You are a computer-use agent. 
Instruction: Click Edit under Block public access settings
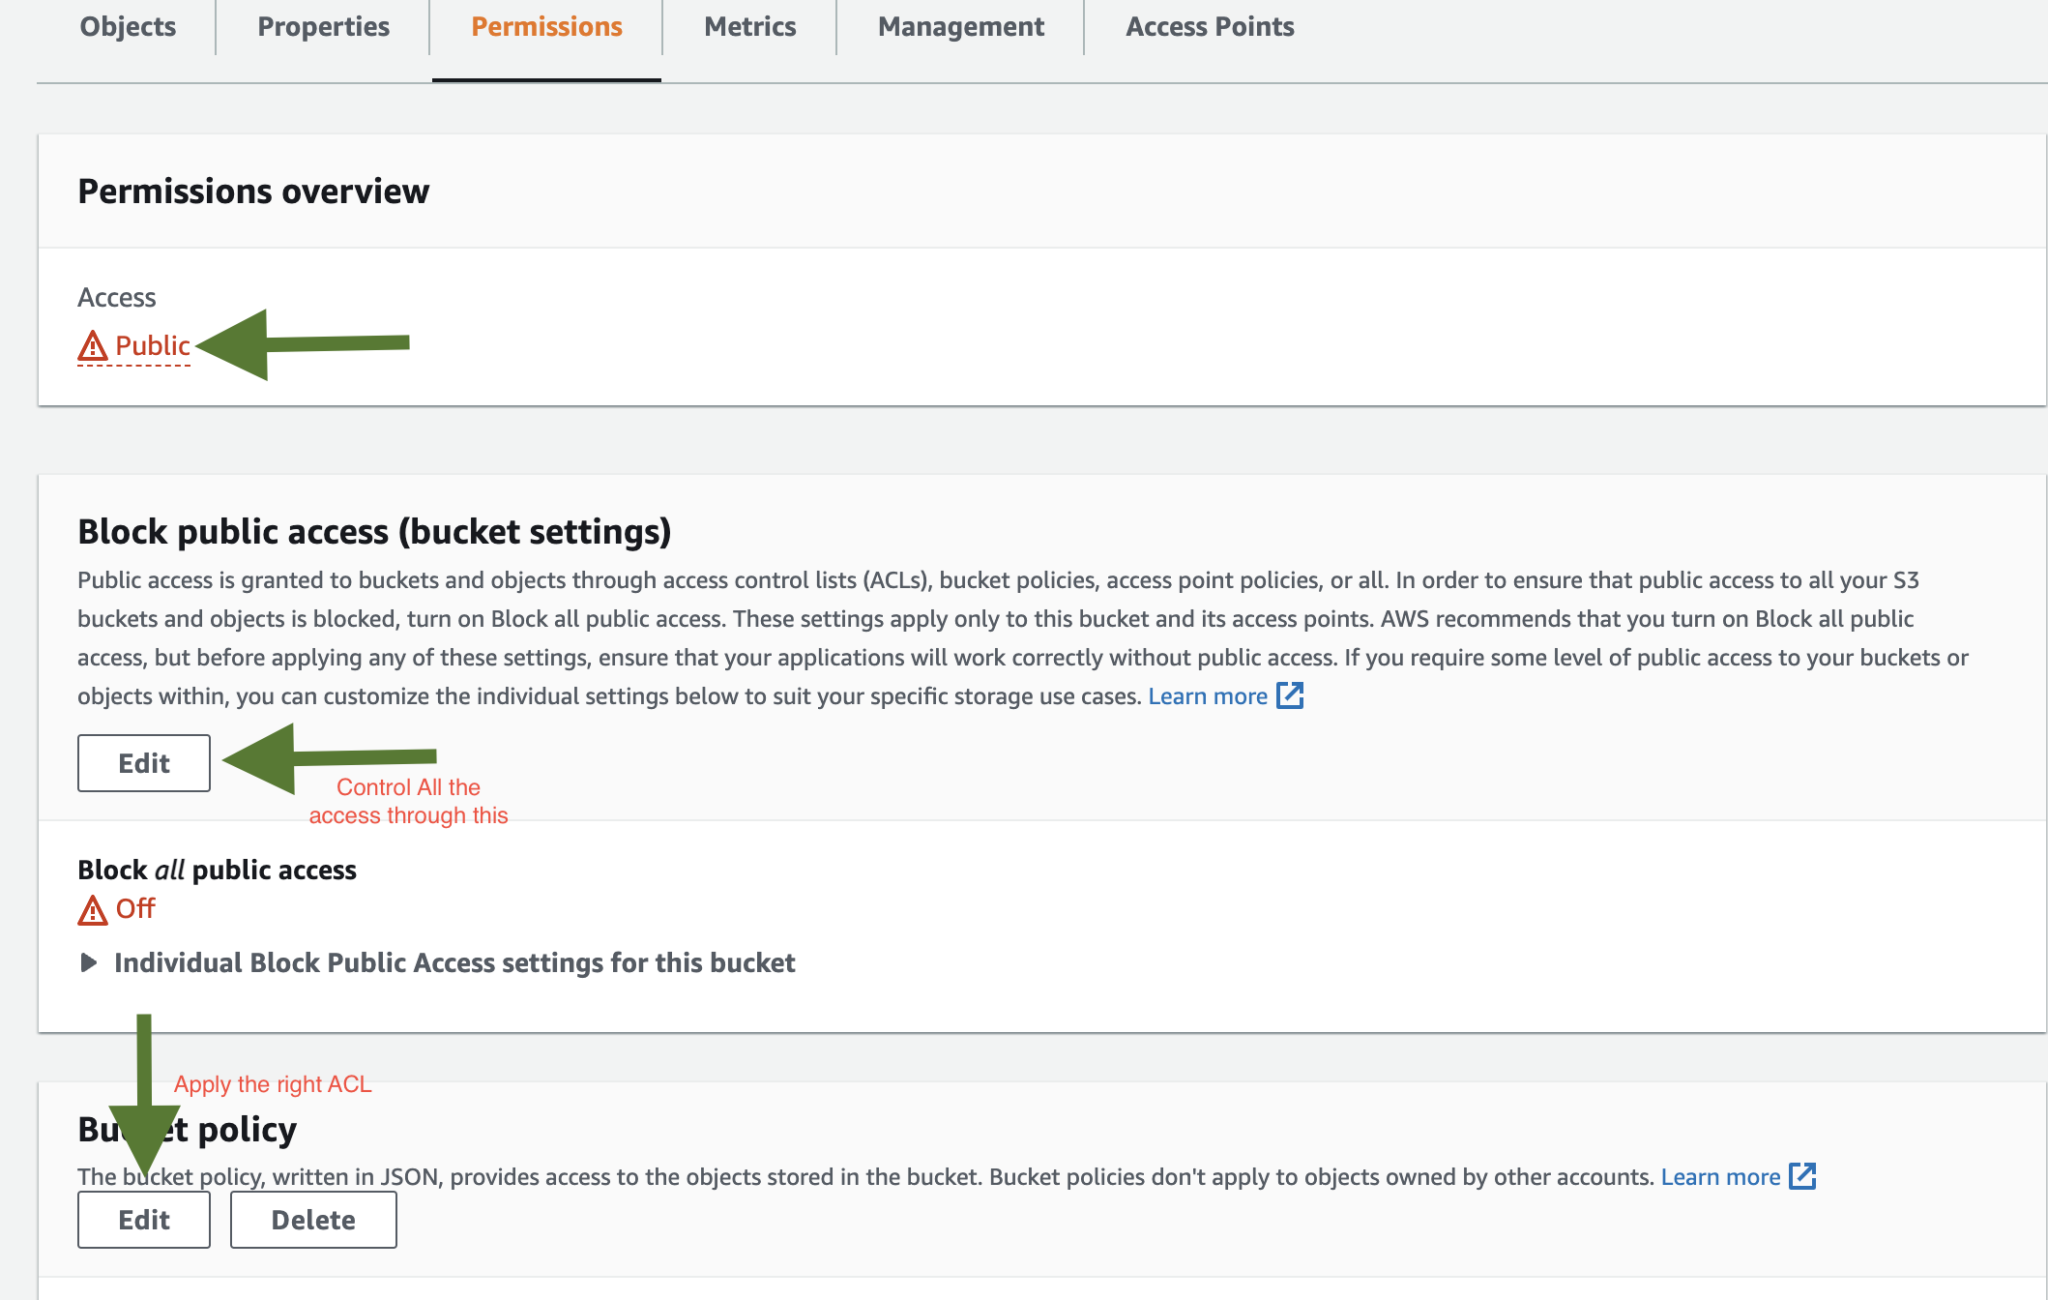pyautogui.click(x=143, y=763)
